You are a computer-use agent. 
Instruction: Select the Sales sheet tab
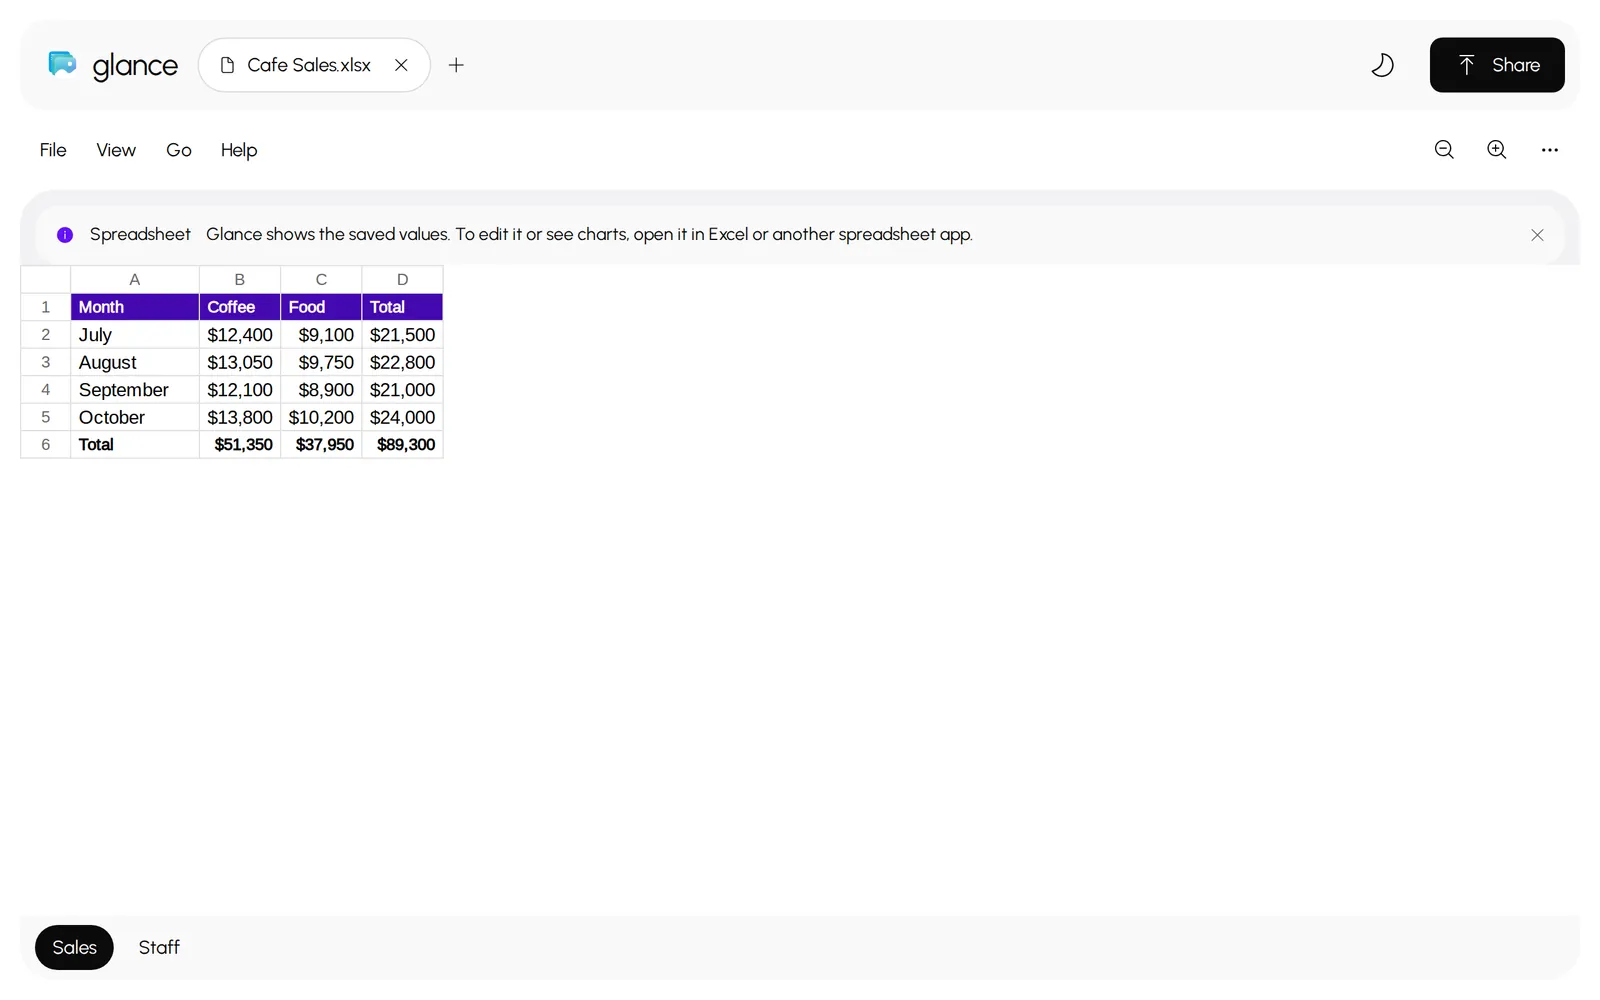tap(74, 947)
